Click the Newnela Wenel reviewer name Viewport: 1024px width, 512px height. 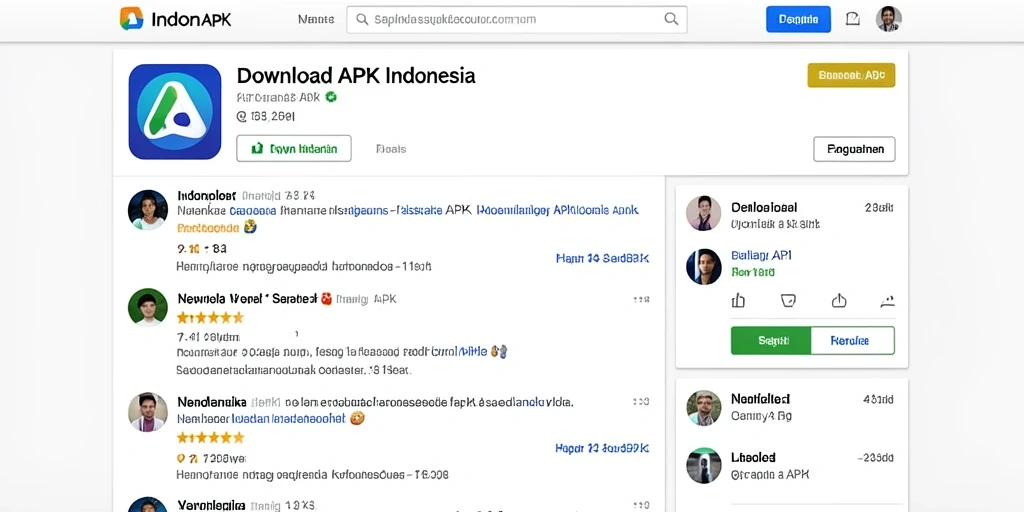click(x=247, y=299)
